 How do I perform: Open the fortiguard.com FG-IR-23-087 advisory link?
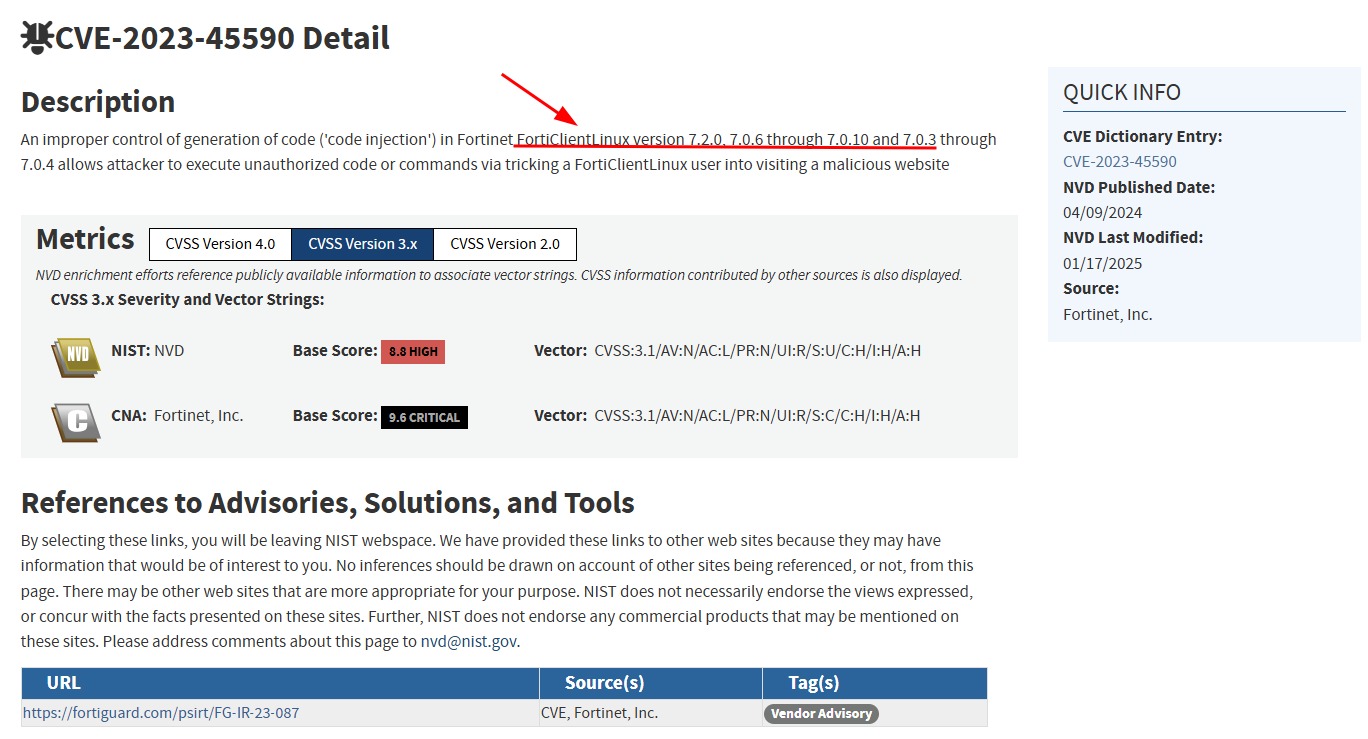click(x=160, y=713)
